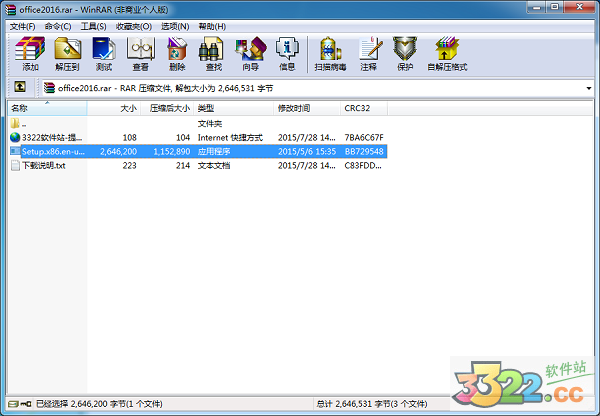This screenshot has width=600, height=416.
Task: Open the Help (帮助) menu
Action: click(212, 26)
